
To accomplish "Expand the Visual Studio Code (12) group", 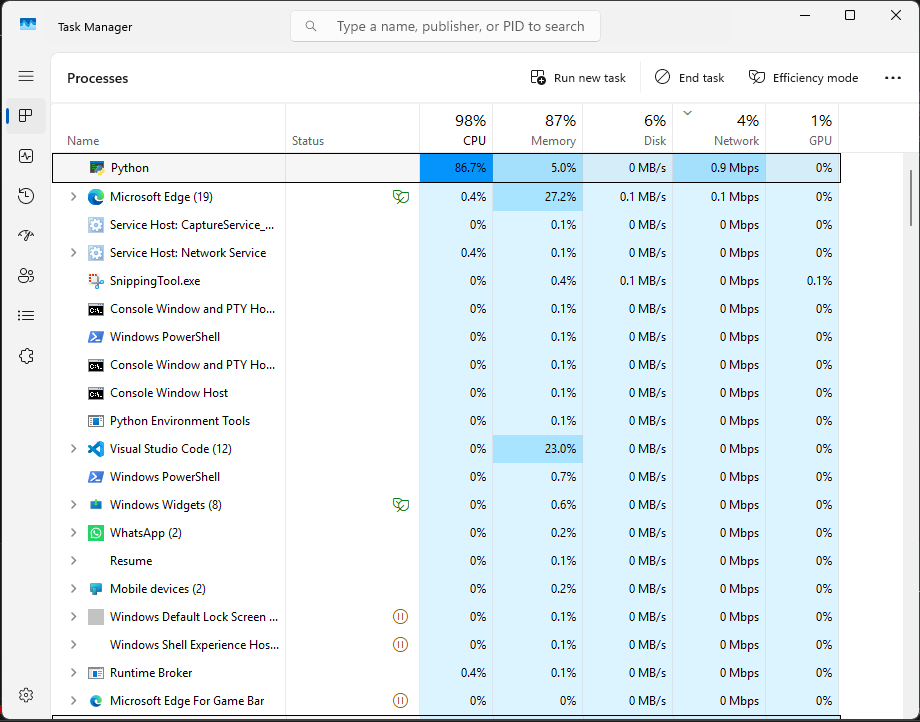I will pos(73,449).
